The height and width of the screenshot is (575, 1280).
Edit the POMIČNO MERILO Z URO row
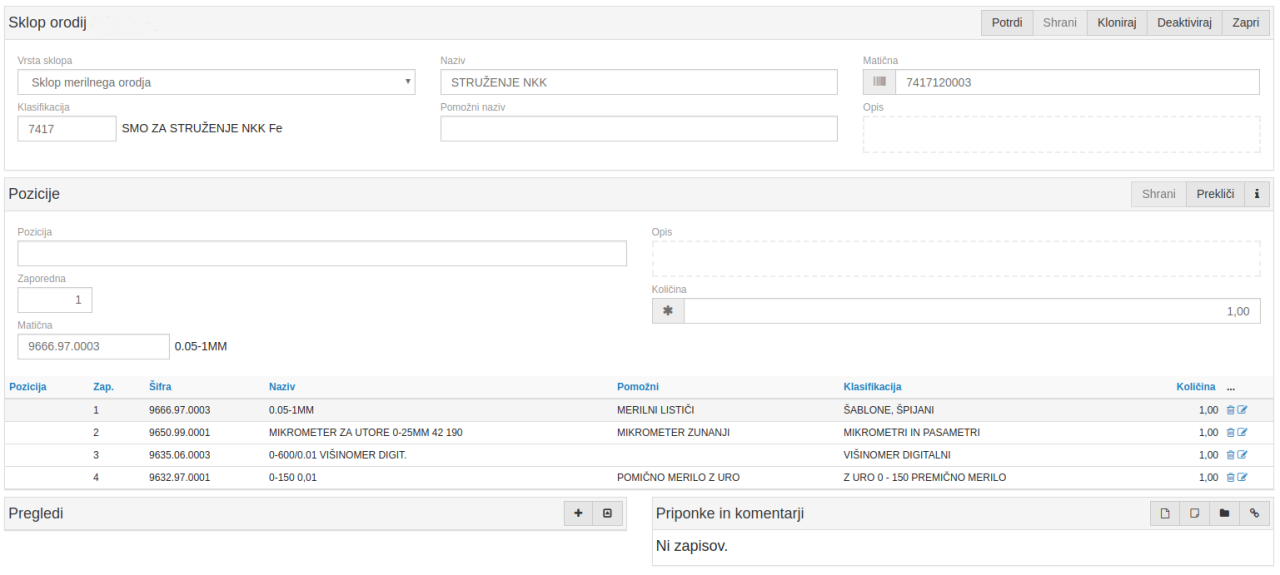pos(1243,478)
